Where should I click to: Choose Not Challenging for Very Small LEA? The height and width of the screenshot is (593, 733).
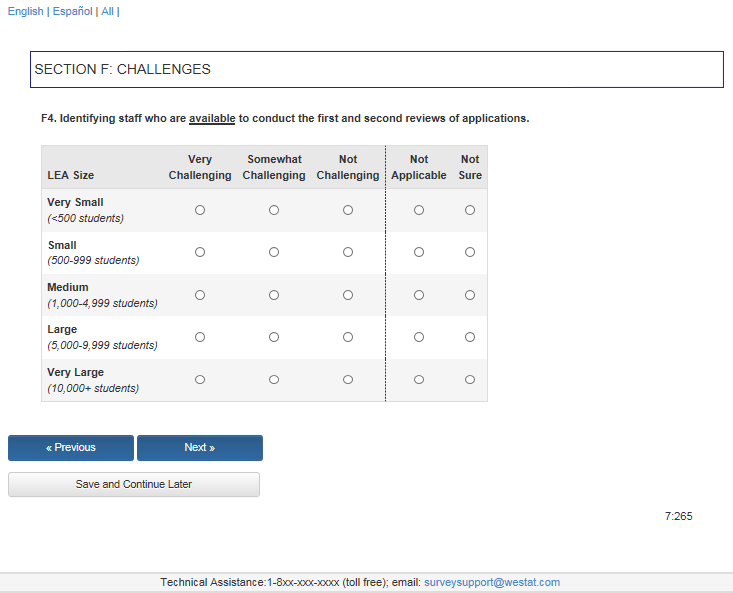click(348, 210)
